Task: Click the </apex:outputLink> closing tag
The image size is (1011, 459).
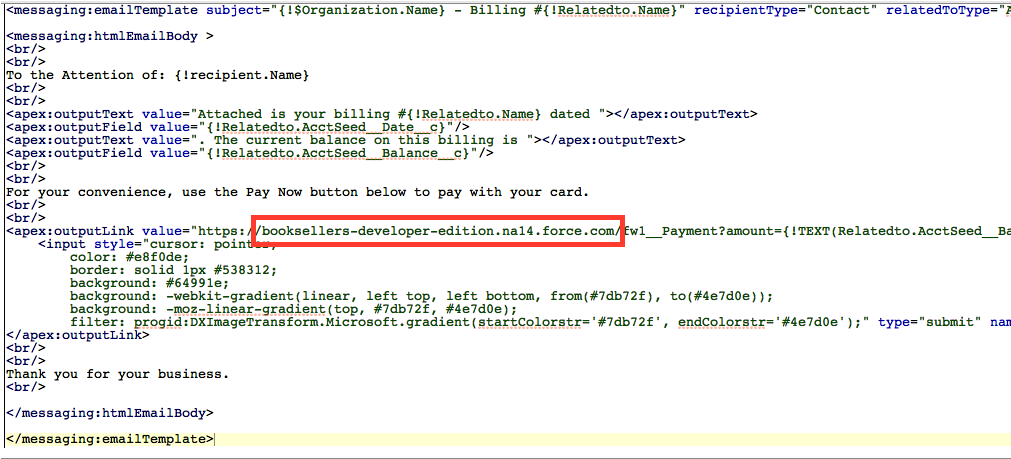Action: coord(77,335)
